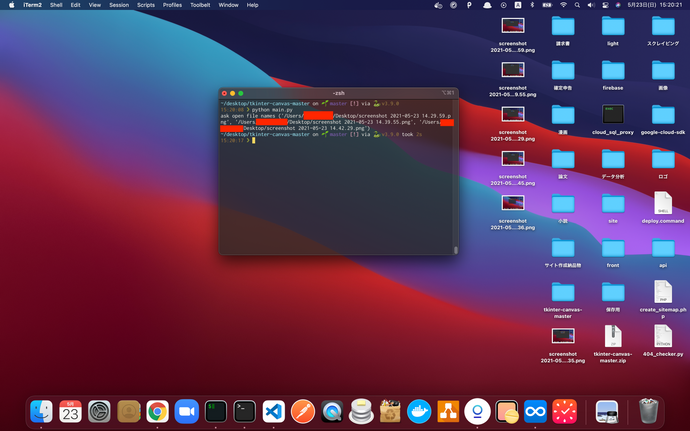Open Preview icon in Dock
Viewport: 690px width, 431px height.
coord(606,412)
